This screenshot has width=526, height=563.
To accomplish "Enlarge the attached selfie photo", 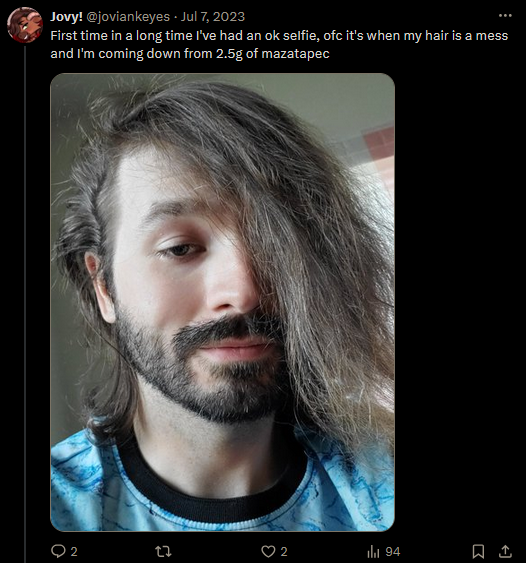I will [223, 302].
